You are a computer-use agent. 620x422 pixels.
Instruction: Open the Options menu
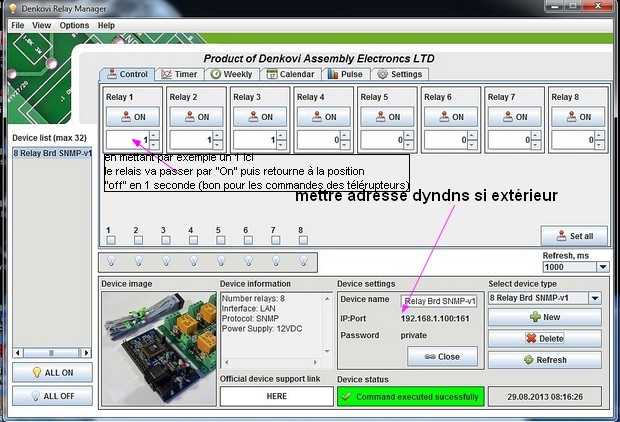click(x=74, y=25)
